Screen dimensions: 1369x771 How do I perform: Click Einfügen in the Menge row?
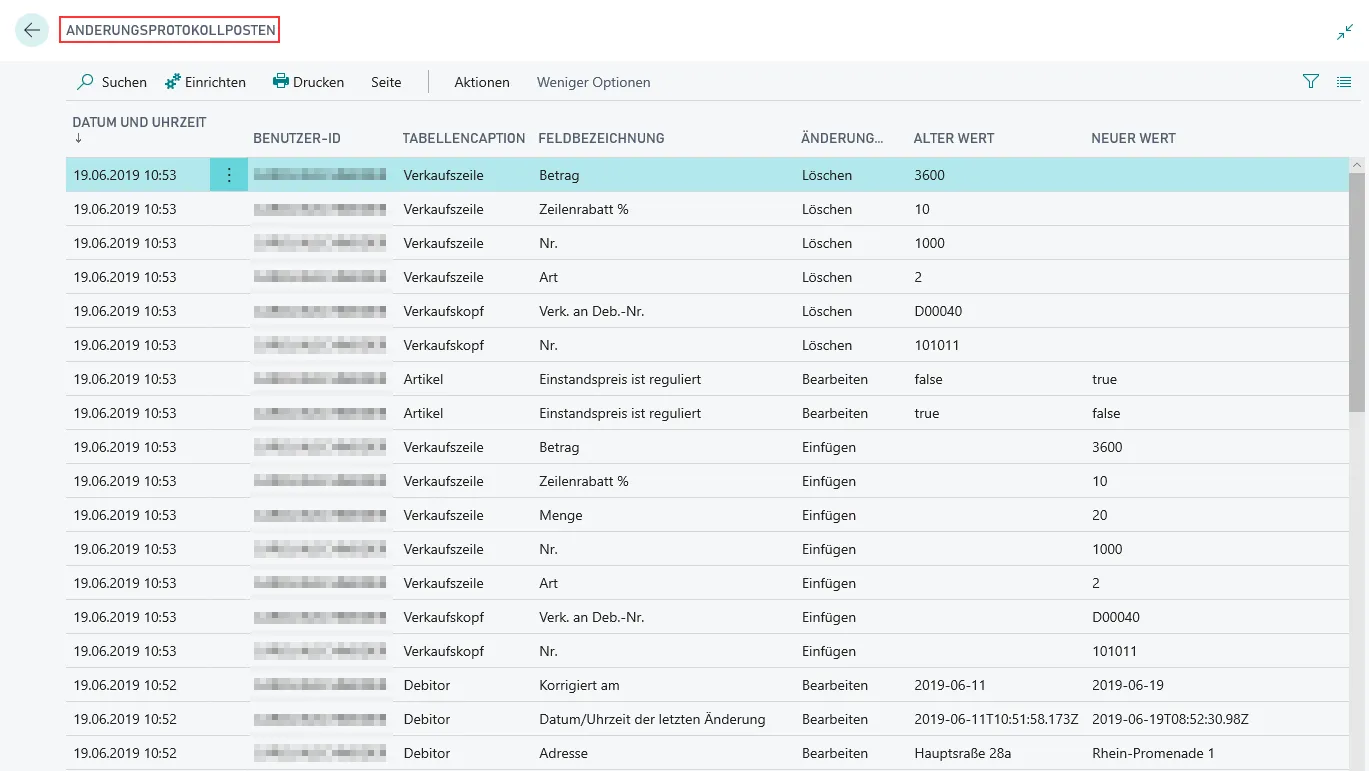(829, 515)
